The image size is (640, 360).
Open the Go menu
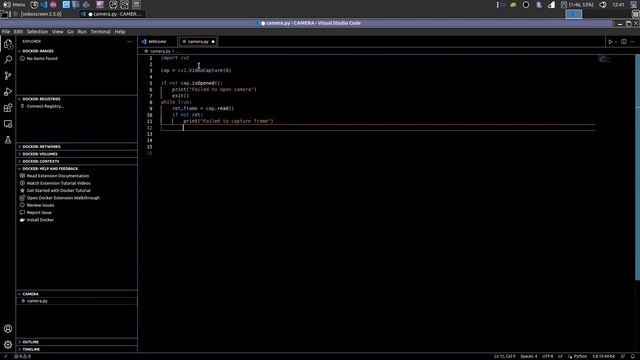pos(70,31)
